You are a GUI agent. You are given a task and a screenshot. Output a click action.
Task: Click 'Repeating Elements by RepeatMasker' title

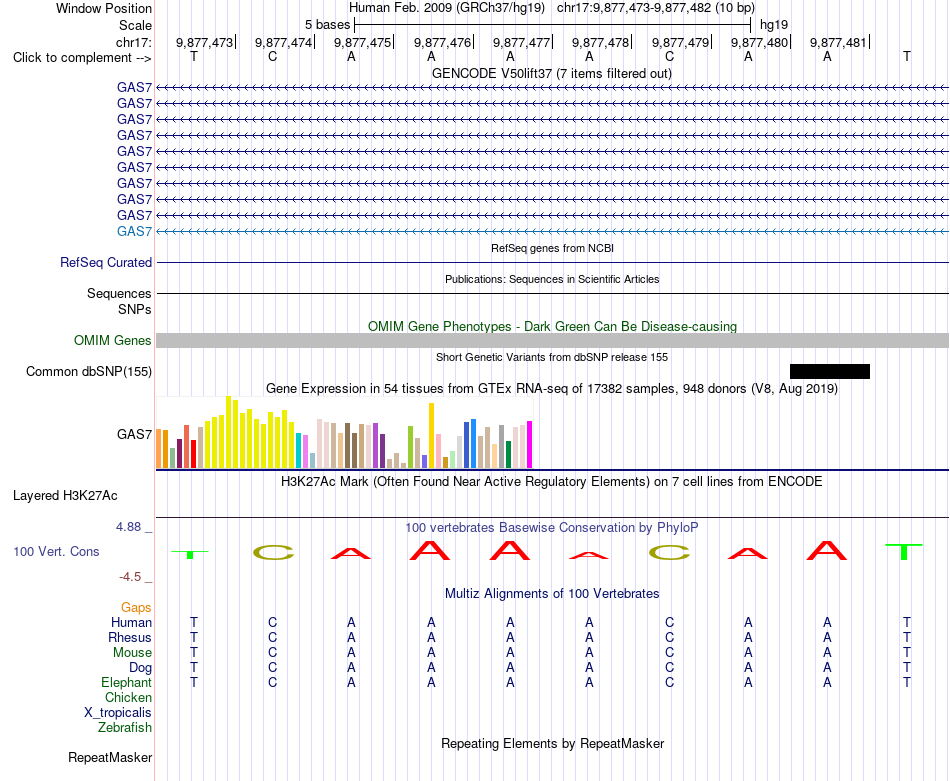coord(553,743)
